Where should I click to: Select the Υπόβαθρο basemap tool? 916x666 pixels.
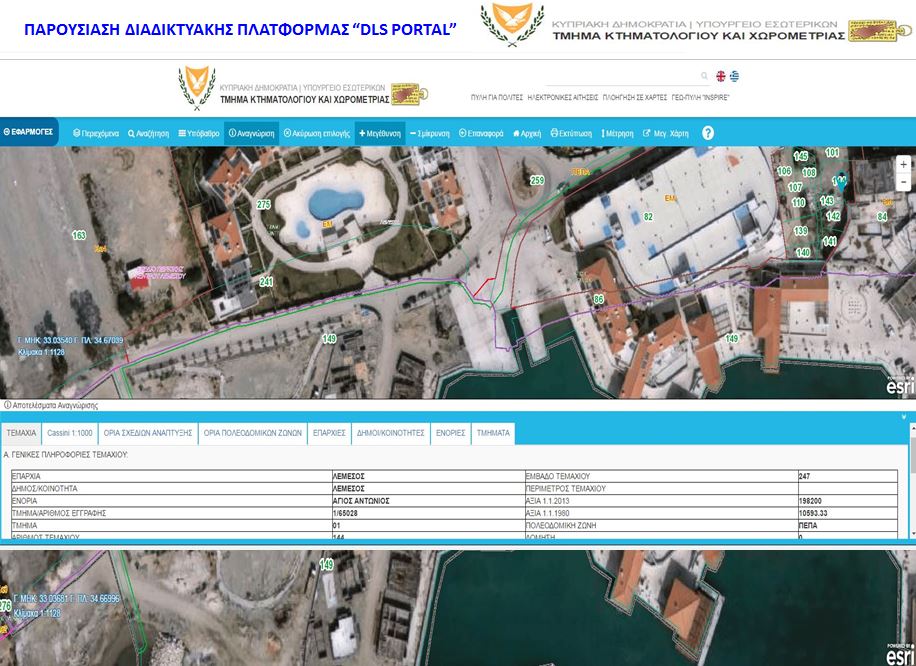(x=198, y=132)
